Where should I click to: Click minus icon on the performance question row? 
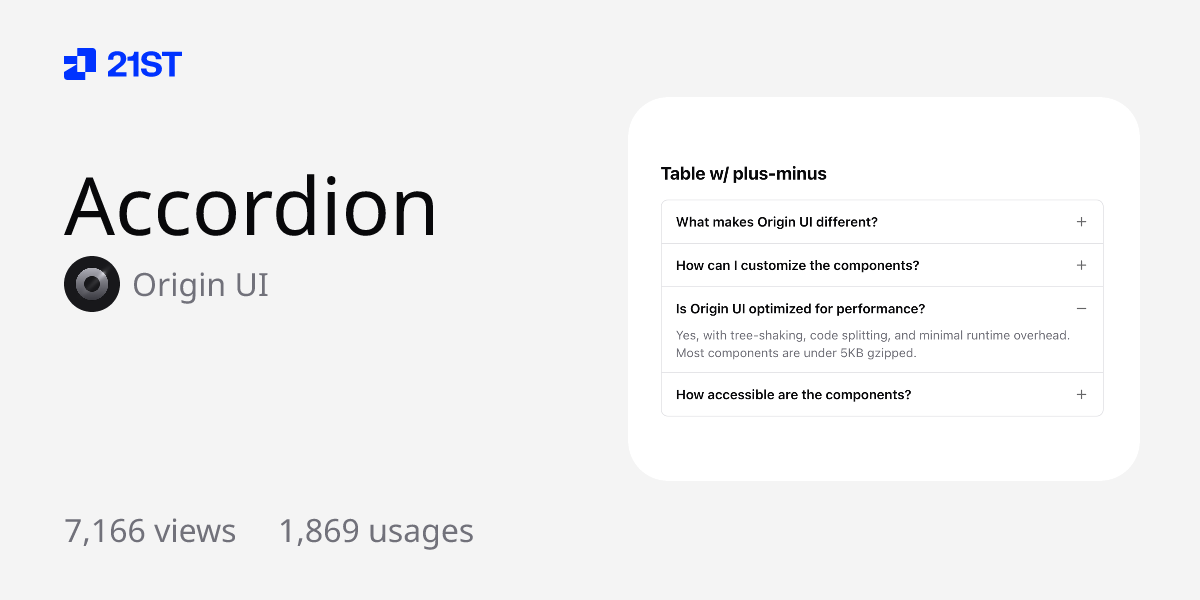pyautogui.click(x=1081, y=309)
